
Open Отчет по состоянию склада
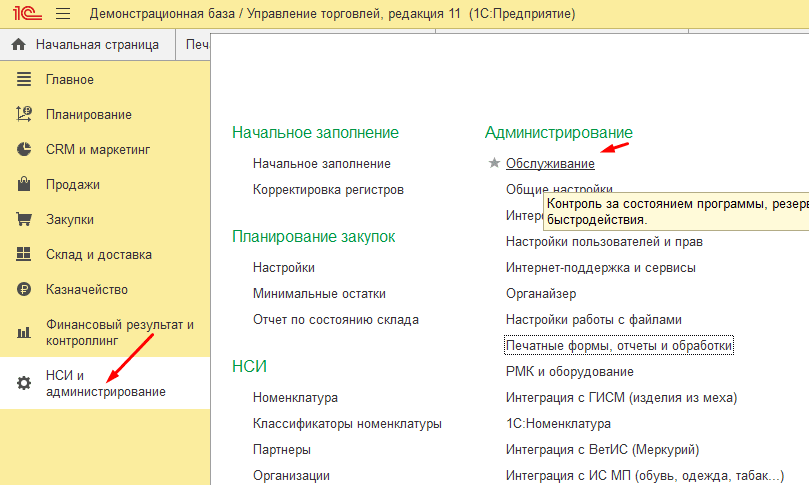click(x=336, y=320)
